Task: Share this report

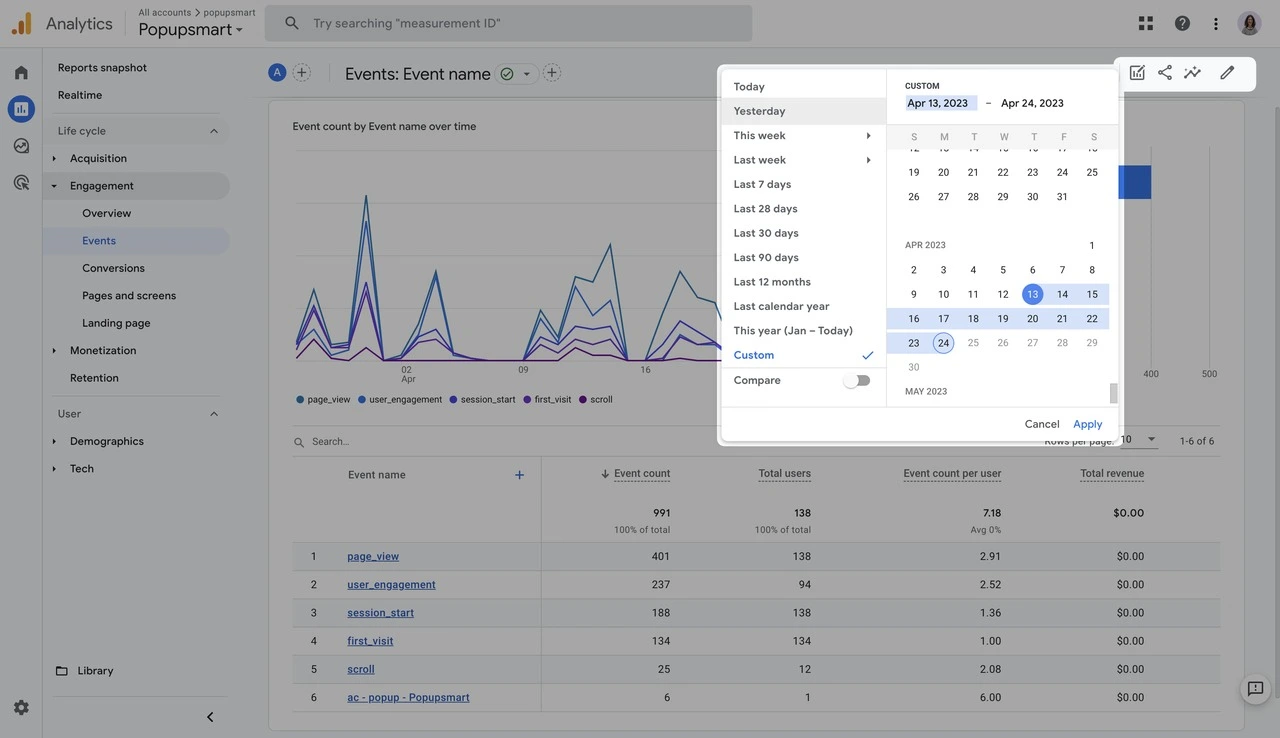Action: click(x=1165, y=72)
